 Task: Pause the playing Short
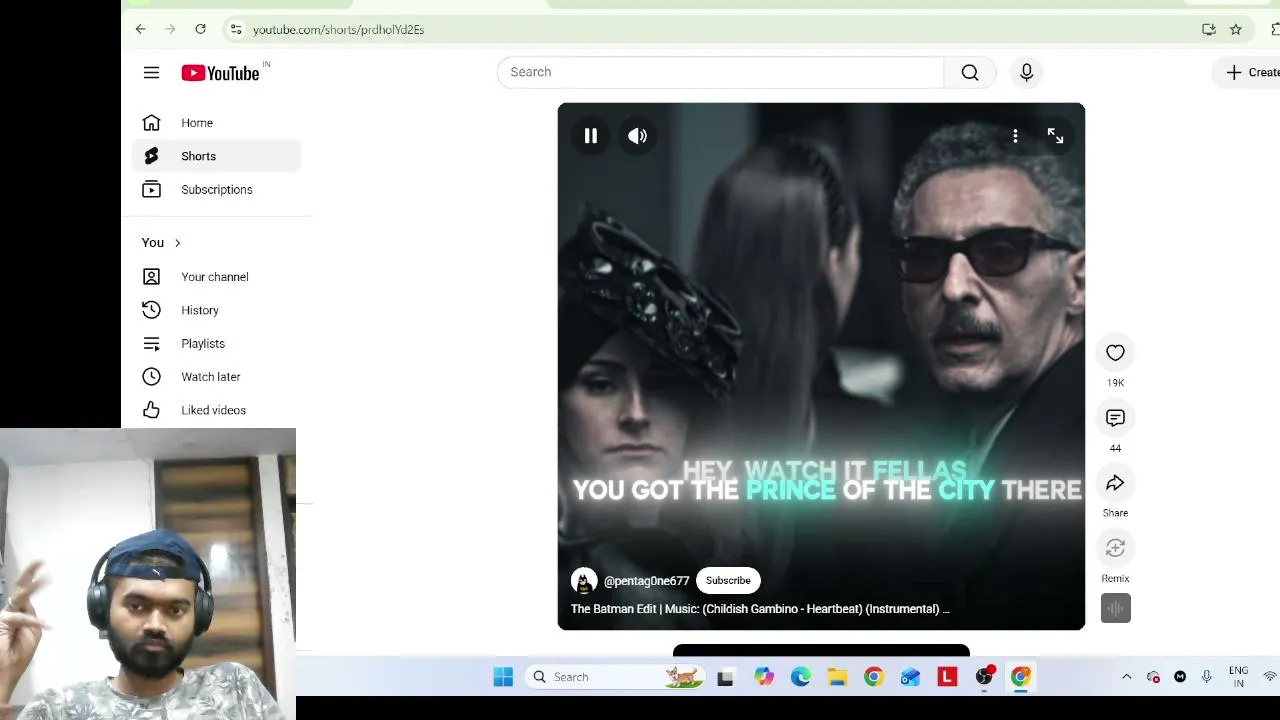pyautogui.click(x=591, y=136)
